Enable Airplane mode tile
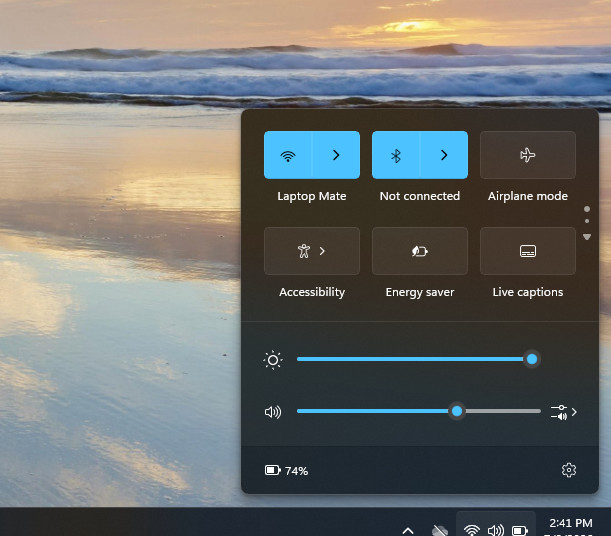Viewport: 611px width, 536px height. (528, 155)
